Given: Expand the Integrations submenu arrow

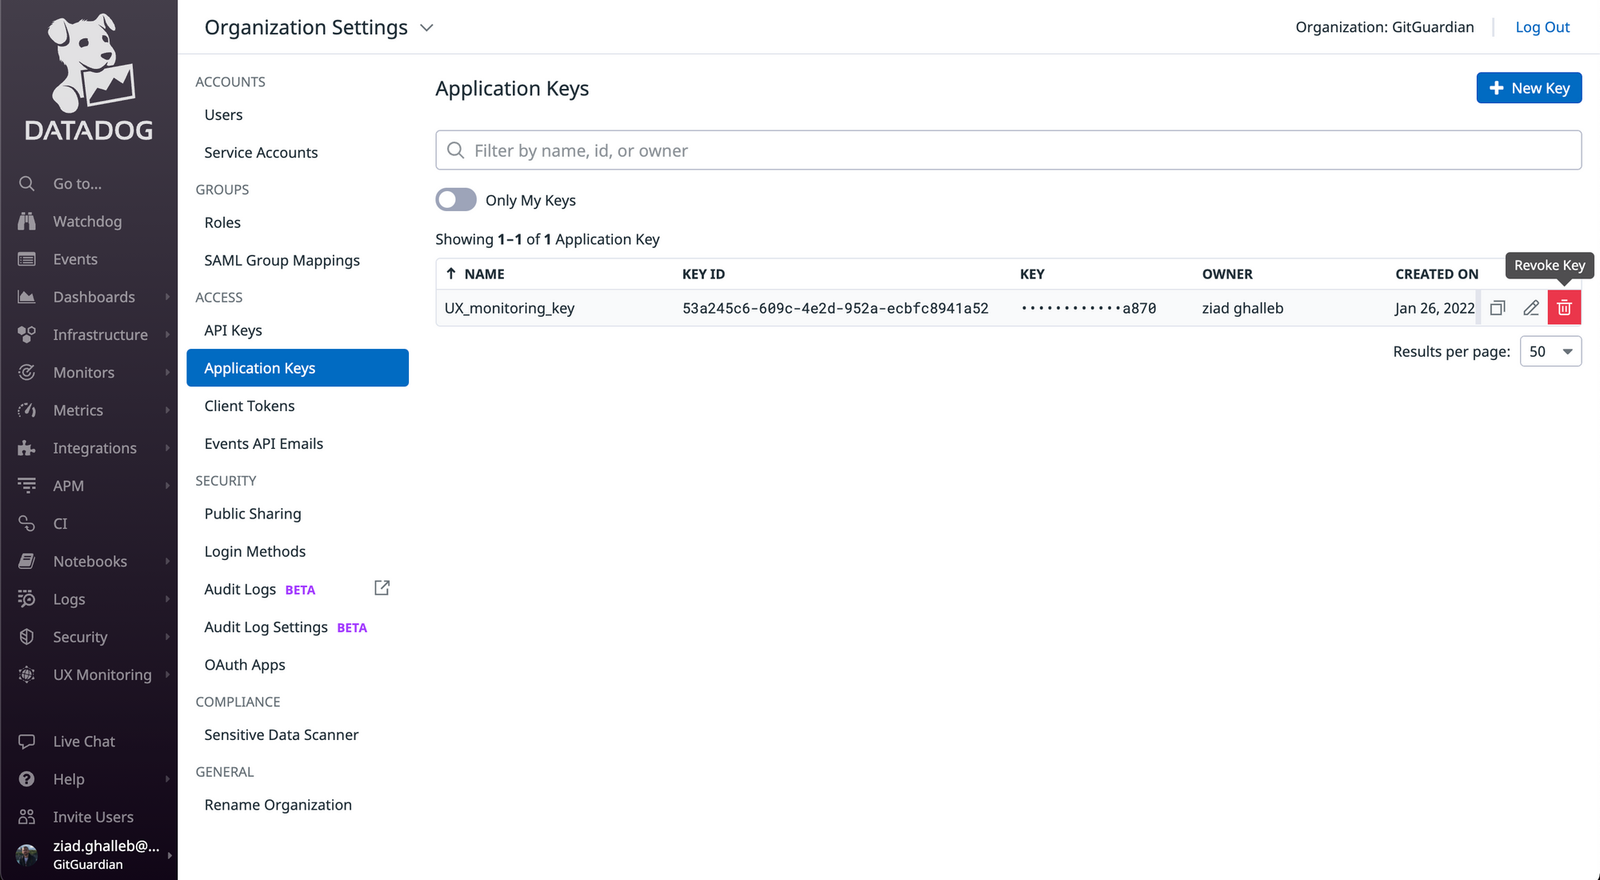Looking at the screenshot, I should (x=167, y=448).
